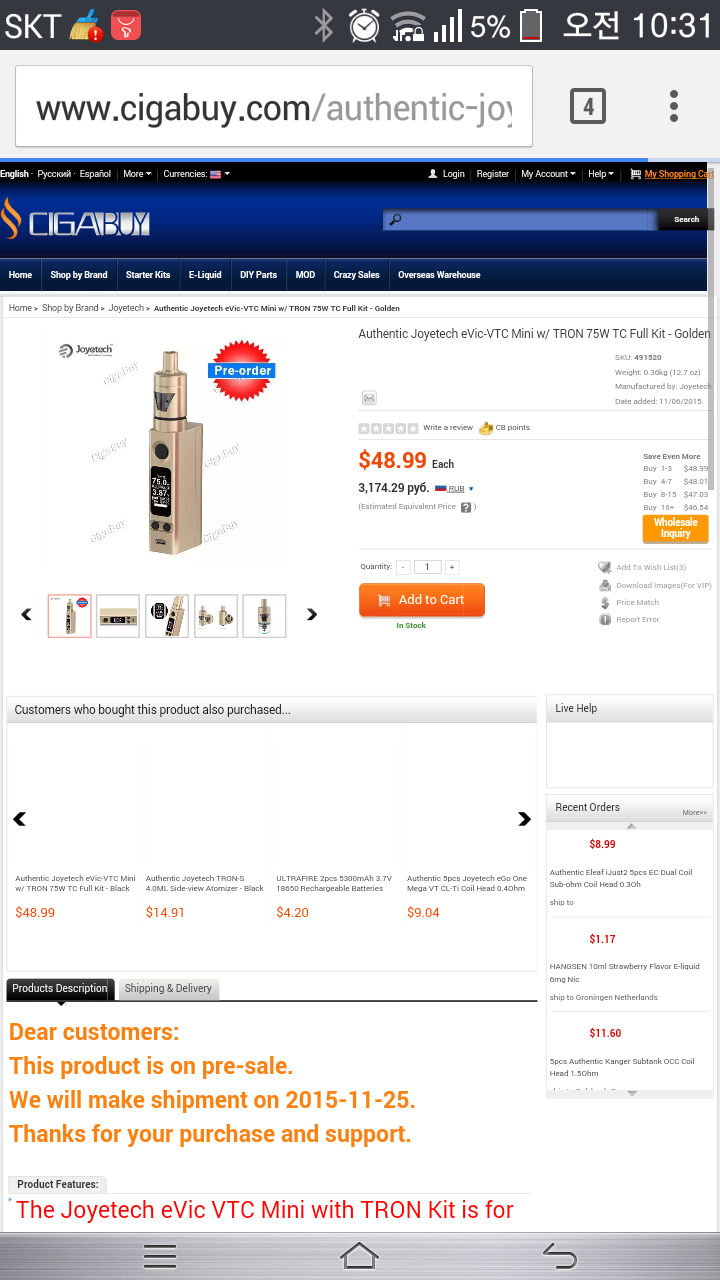Click the email-a-friend envelope icon

(369, 398)
